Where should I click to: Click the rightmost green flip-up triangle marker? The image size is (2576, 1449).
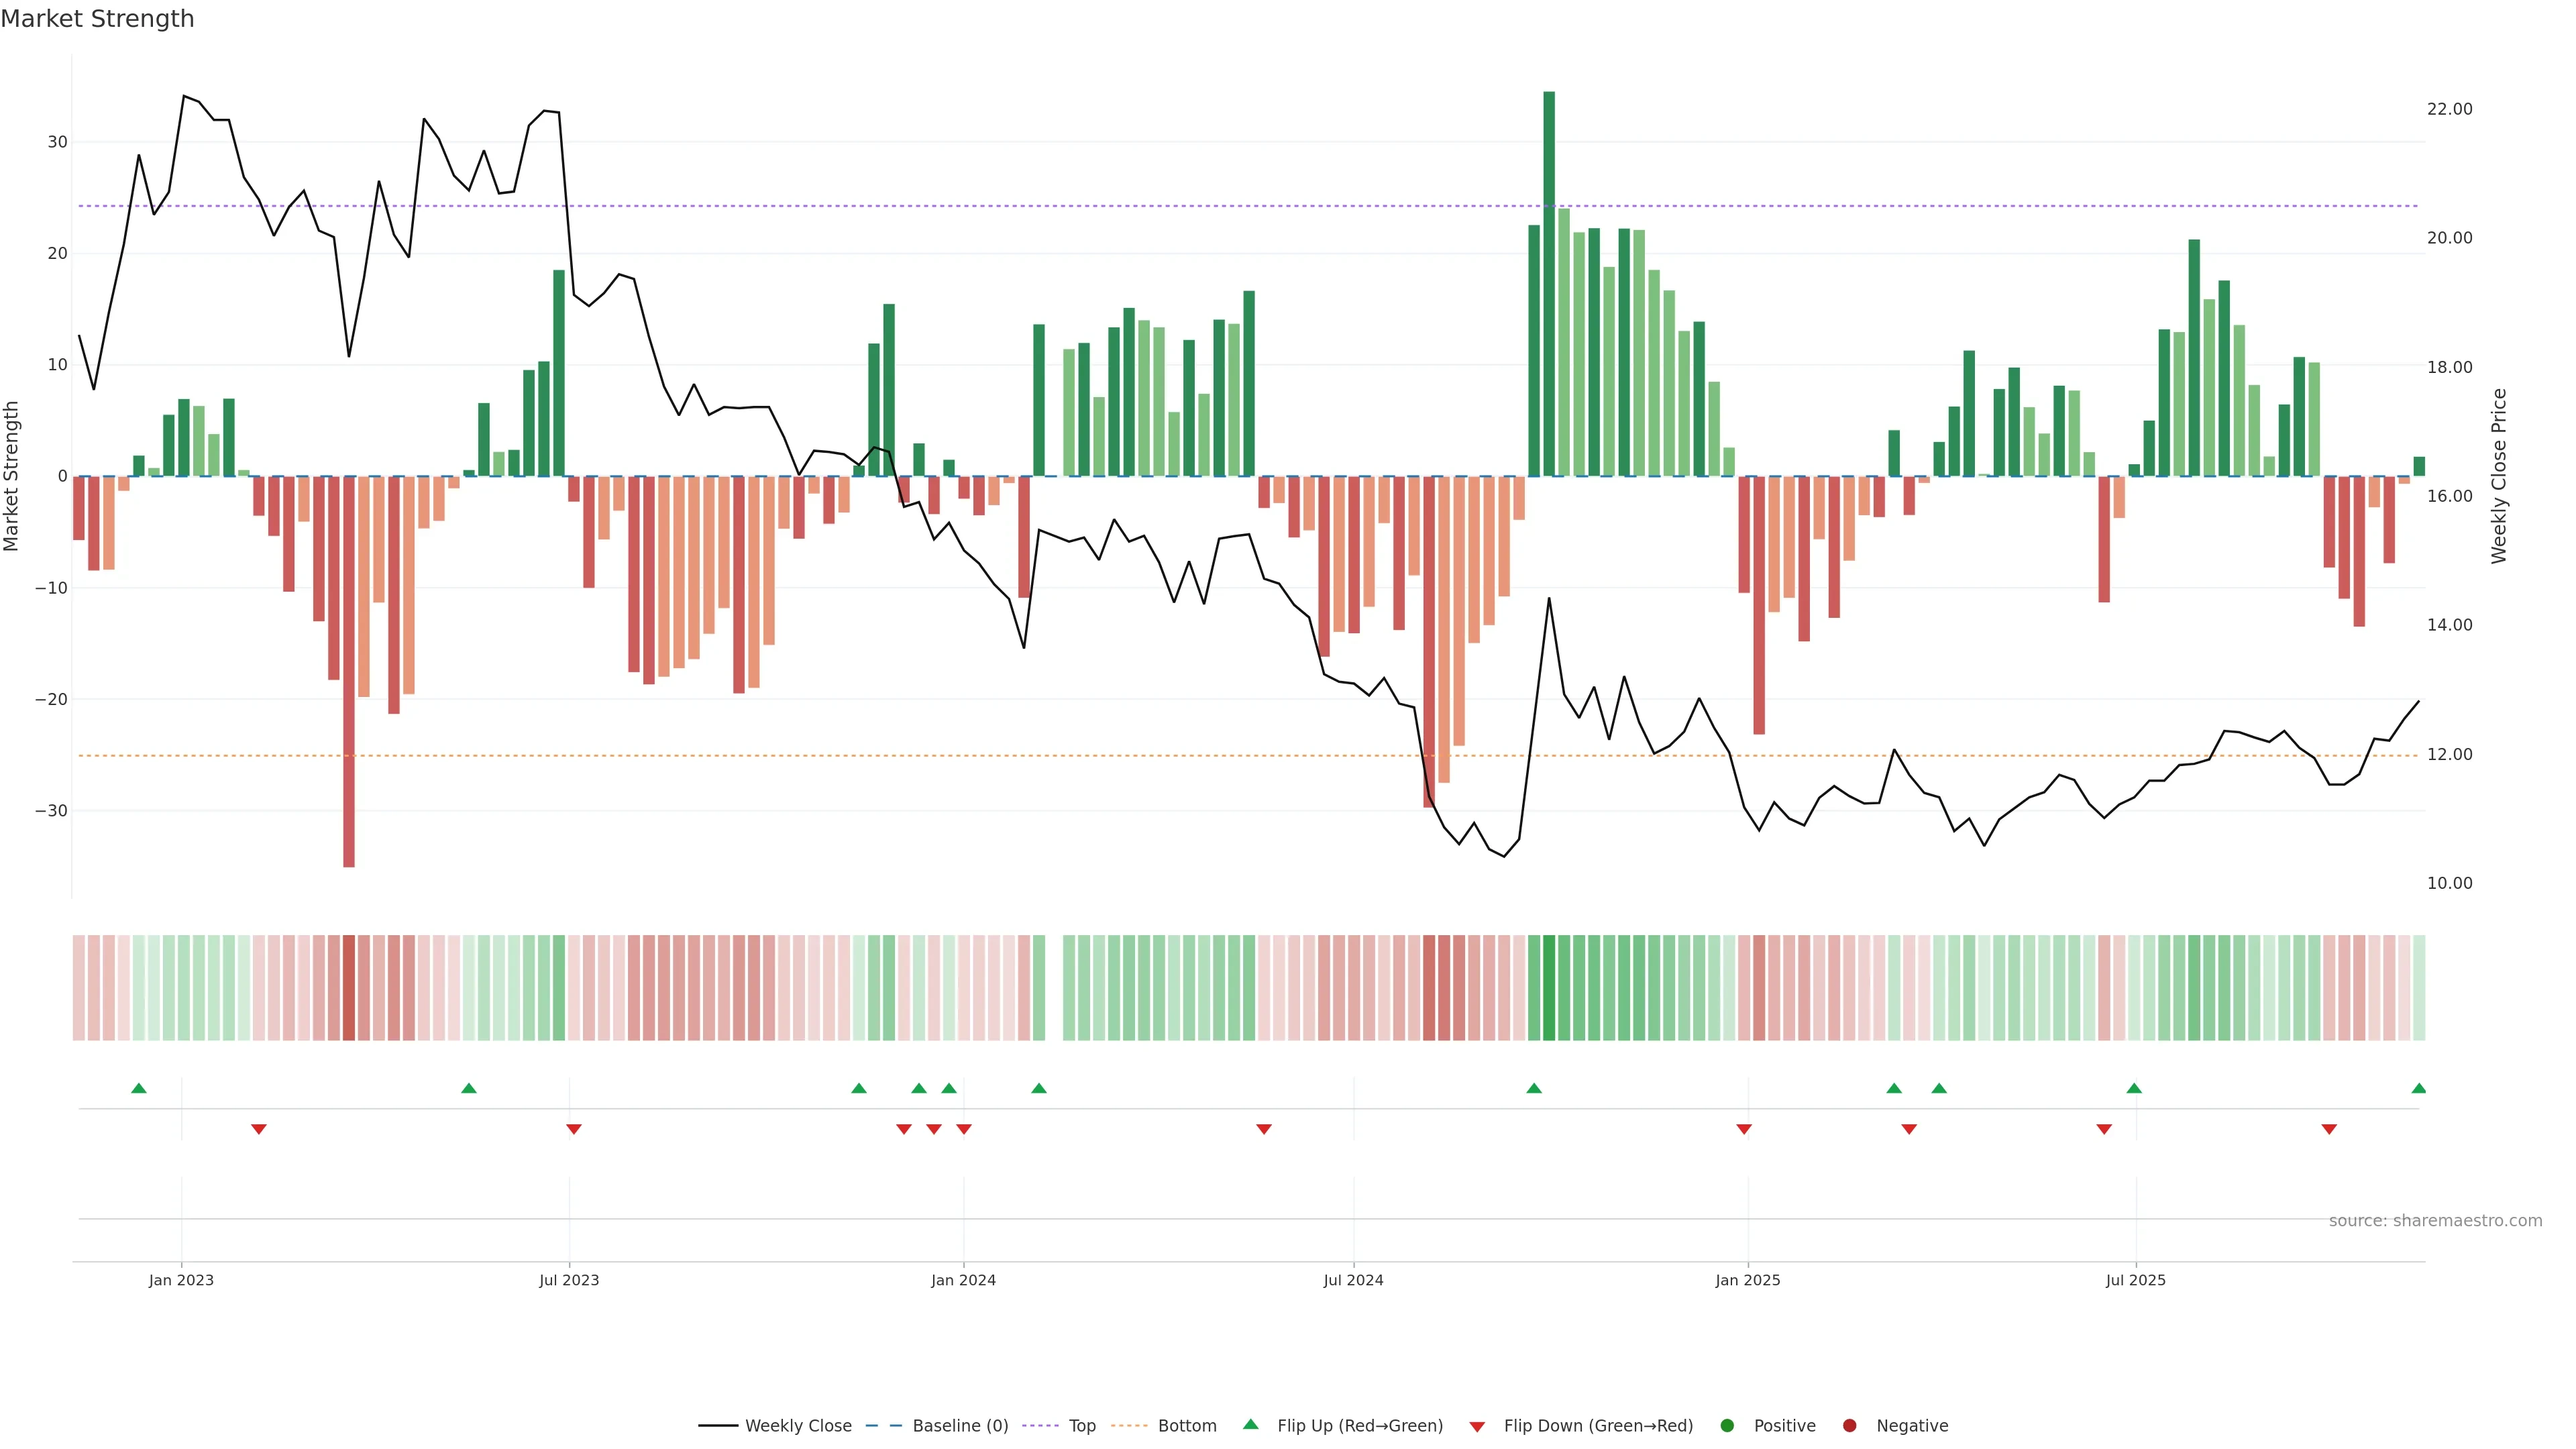[x=2418, y=1088]
